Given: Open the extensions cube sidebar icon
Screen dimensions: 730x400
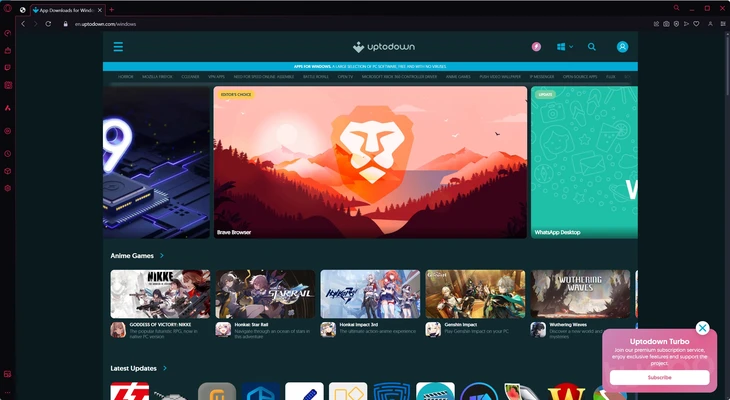Looking at the screenshot, I should coord(7,171).
